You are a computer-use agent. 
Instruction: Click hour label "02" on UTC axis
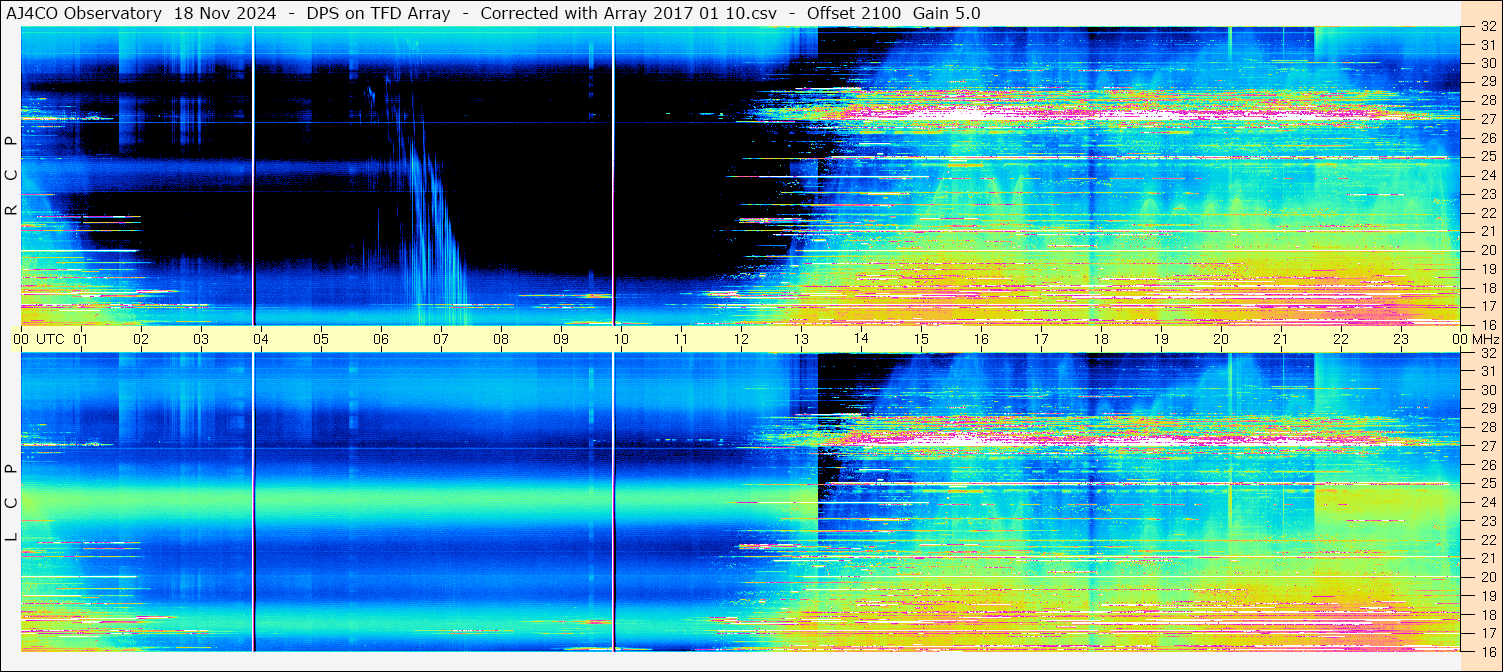tap(141, 340)
